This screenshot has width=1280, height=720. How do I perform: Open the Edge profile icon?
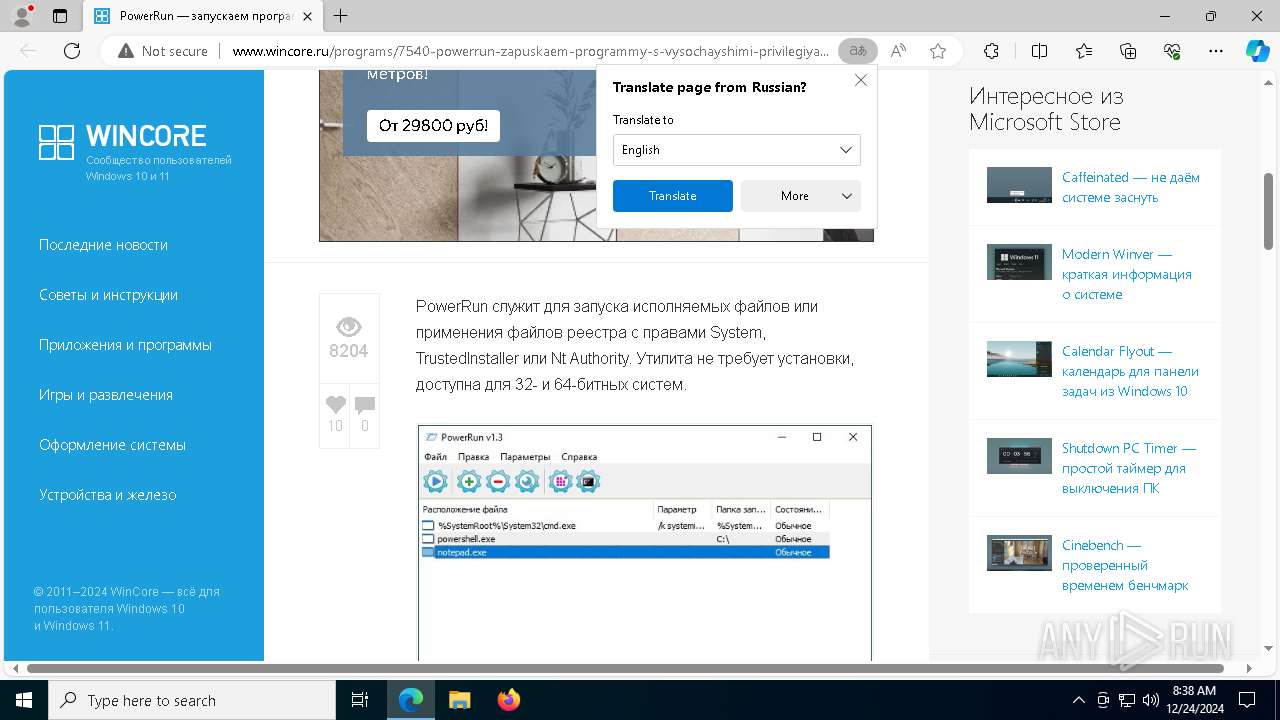(x=22, y=16)
